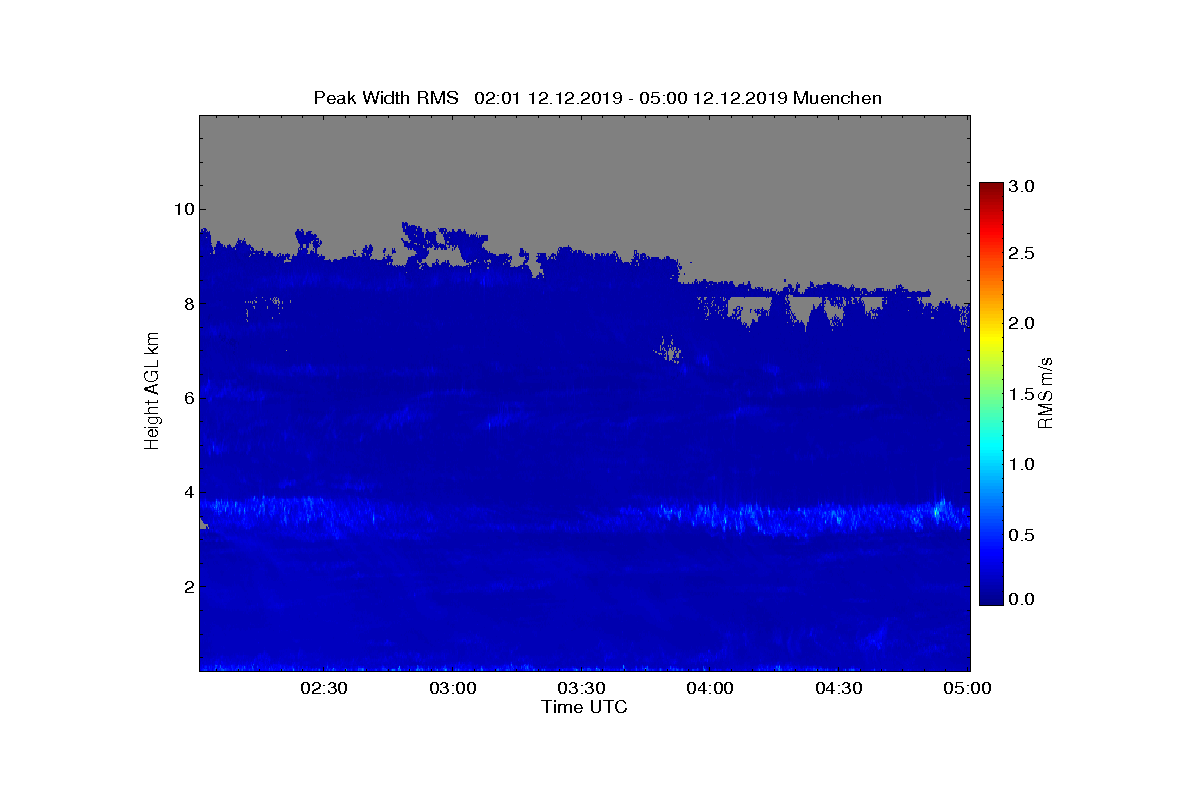Click the plot title Peak Width RMS
The width and height of the screenshot is (1200, 800).
[386, 98]
